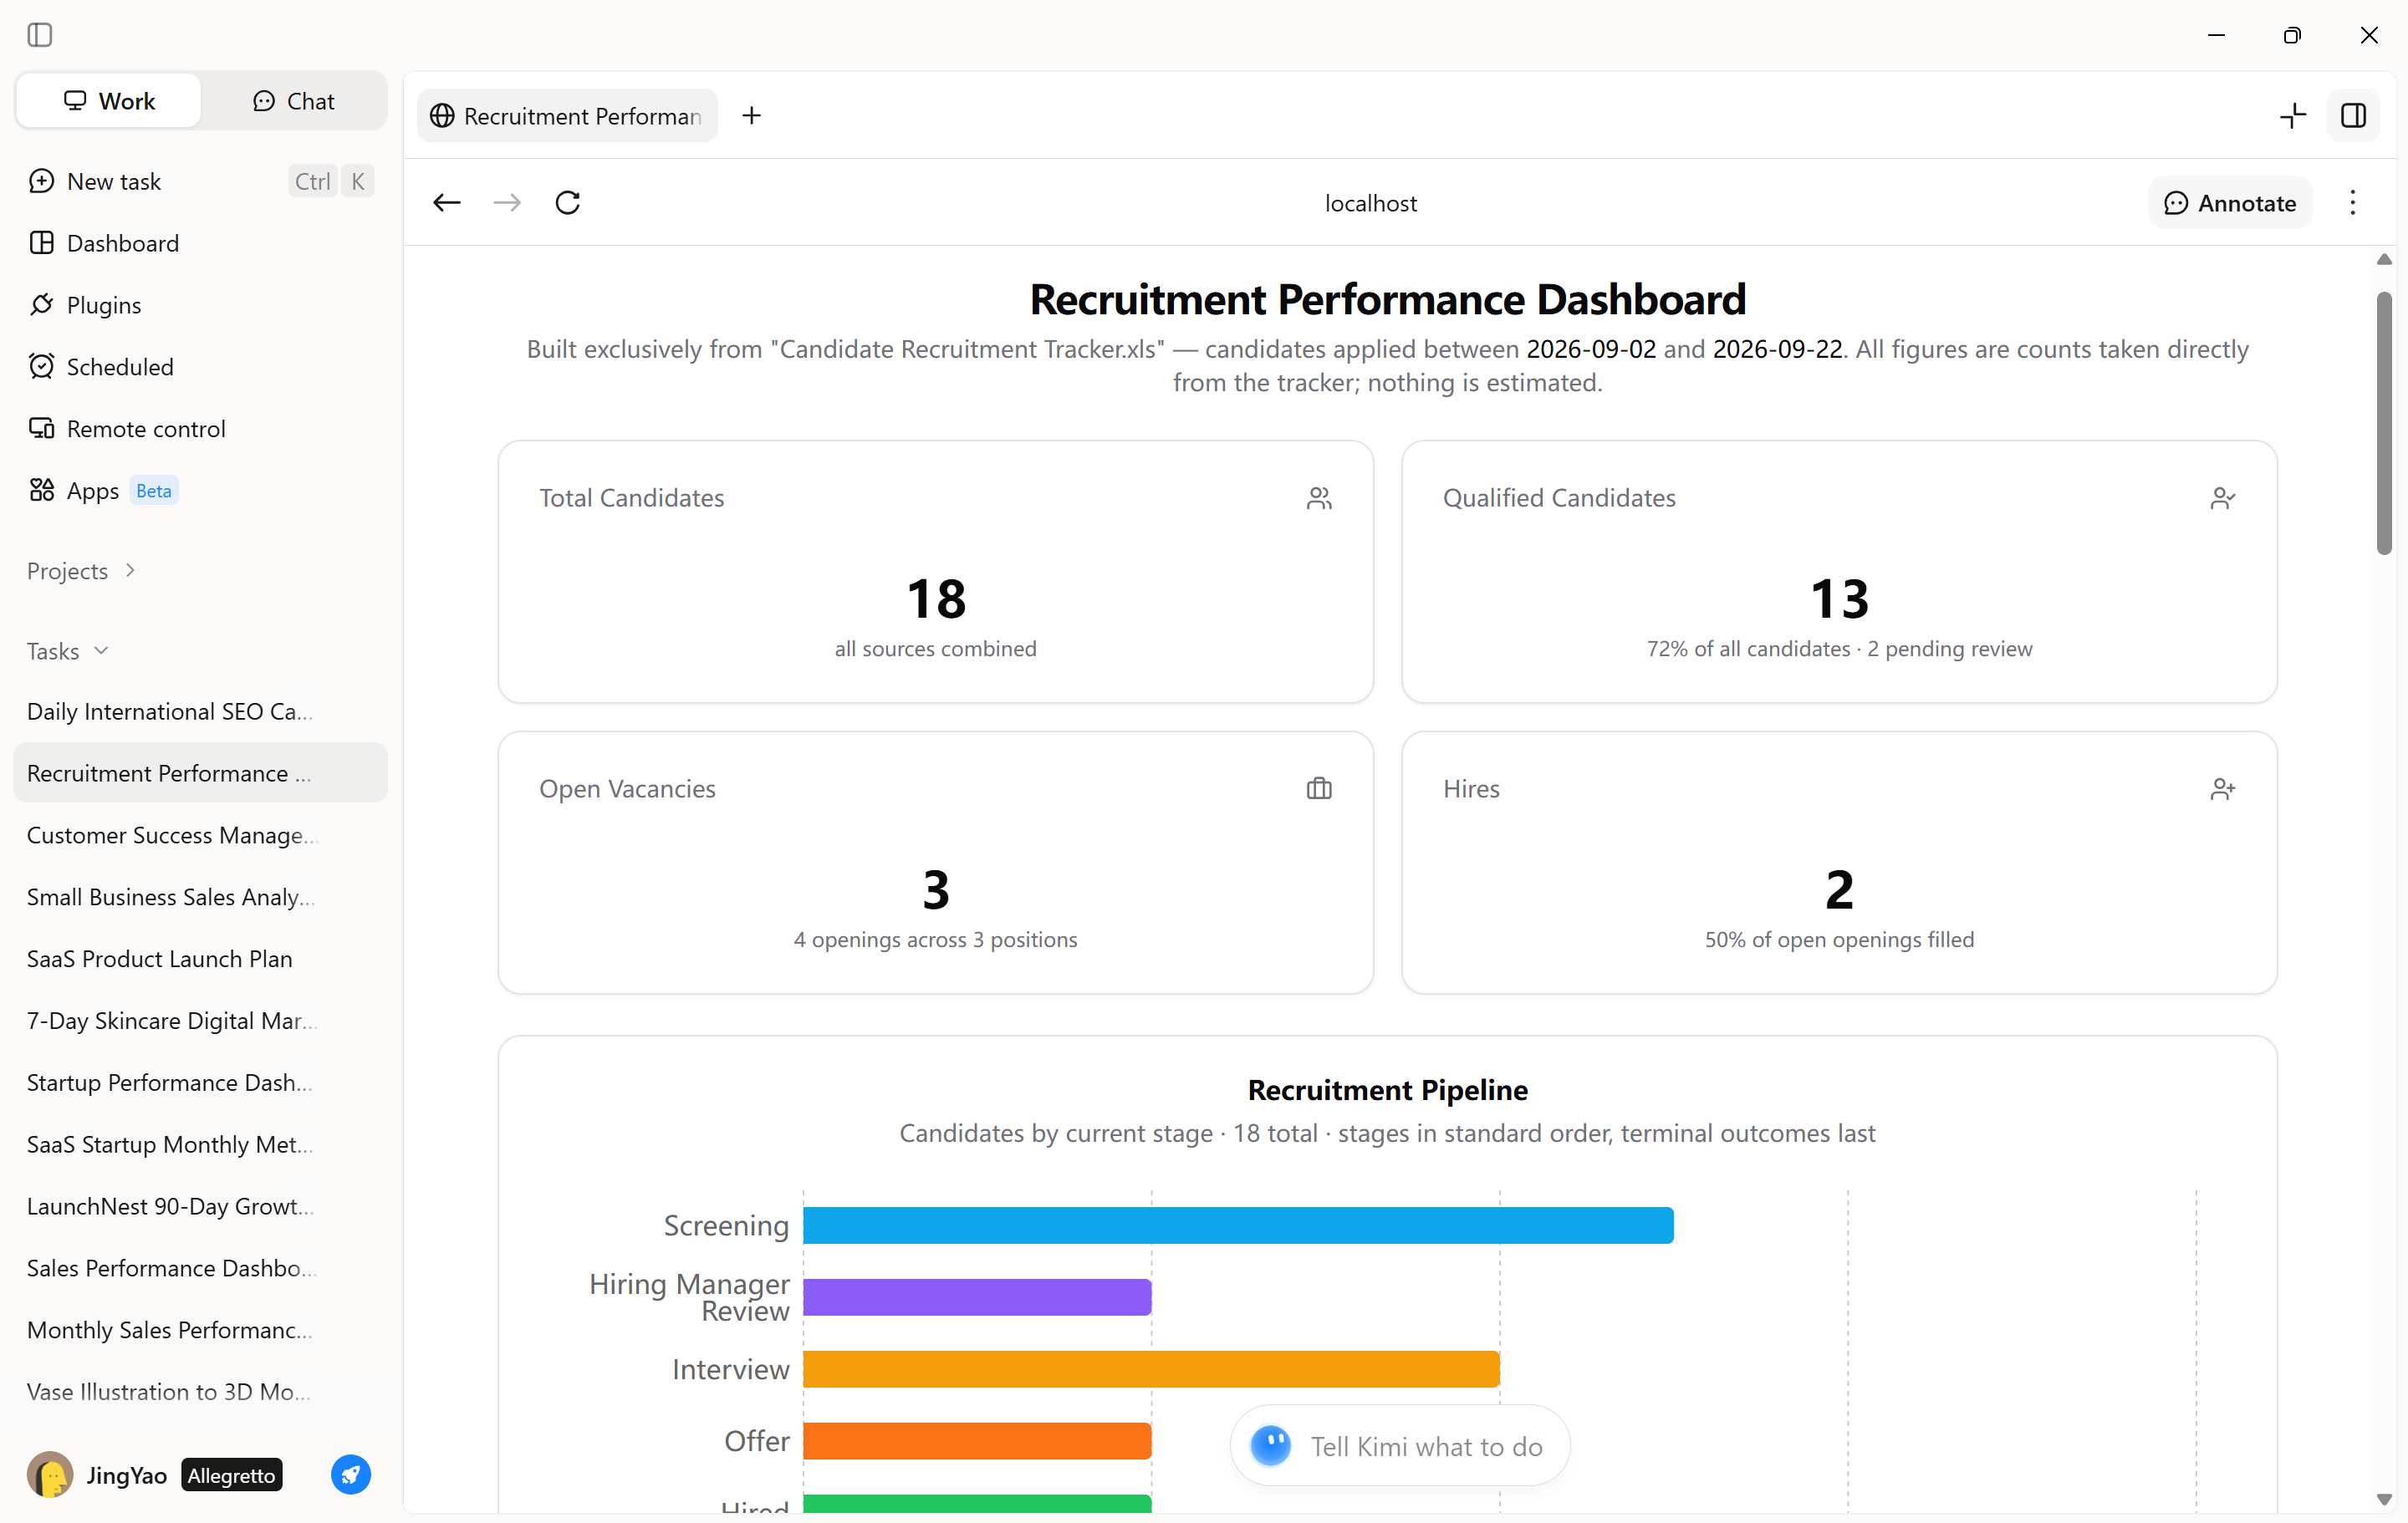Screen dimensions: 2408x1523
Task: Reload the localhost page
Action: (568, 203)
